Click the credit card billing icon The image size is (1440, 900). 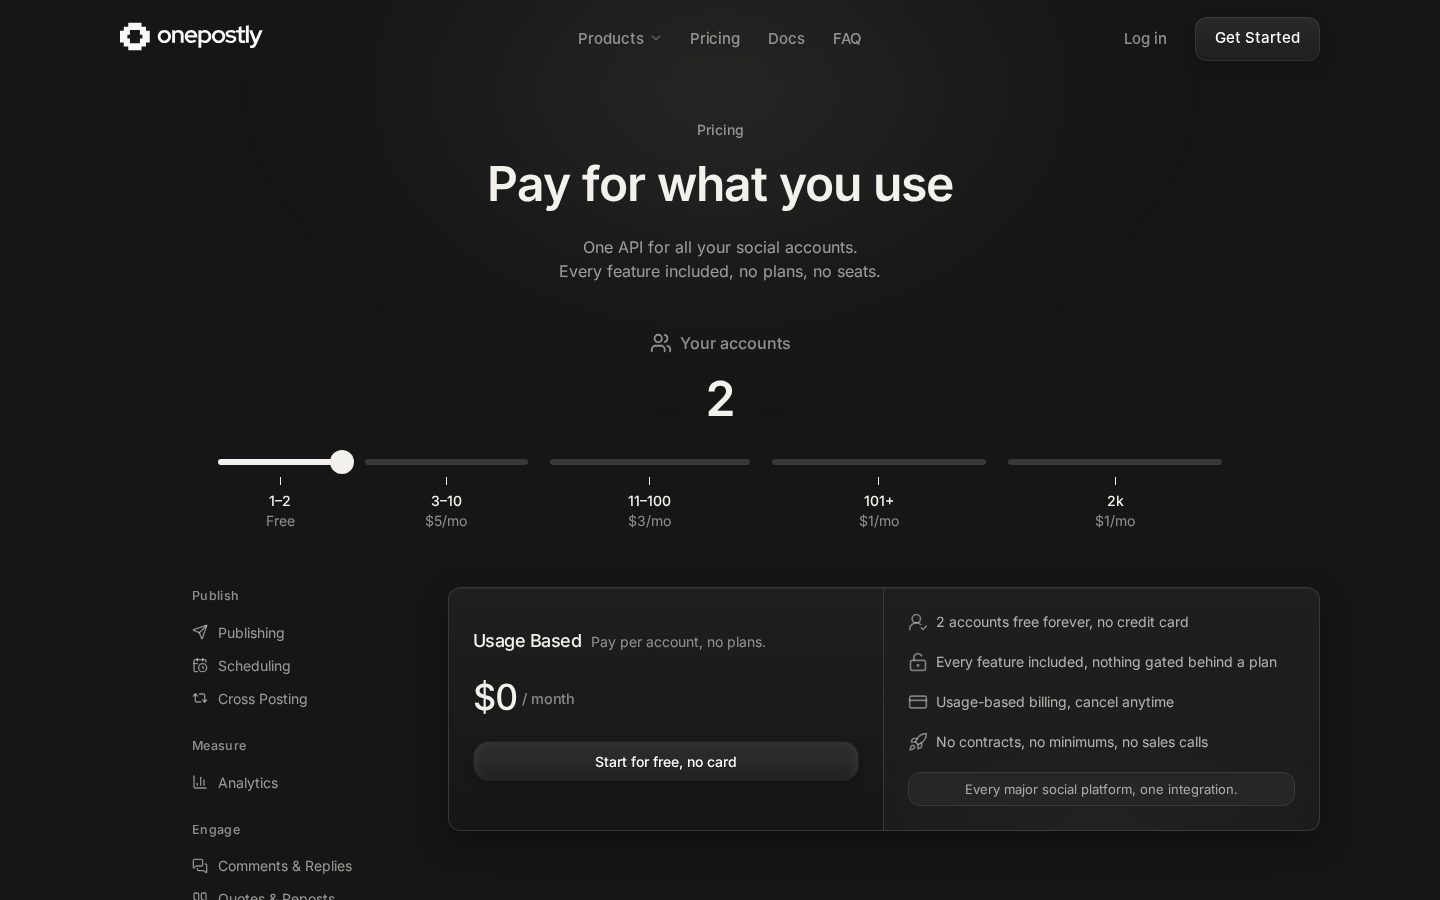pos(917,702)
